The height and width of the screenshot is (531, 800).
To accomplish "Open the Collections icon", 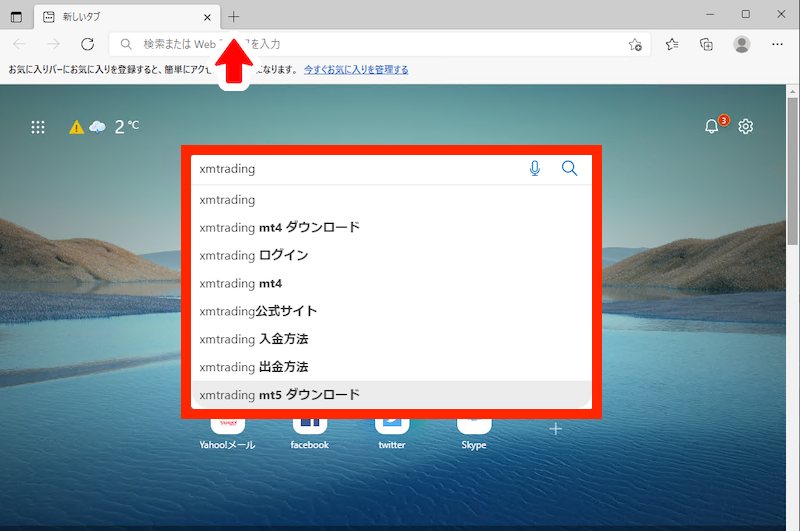I will (x=706, y=44).
